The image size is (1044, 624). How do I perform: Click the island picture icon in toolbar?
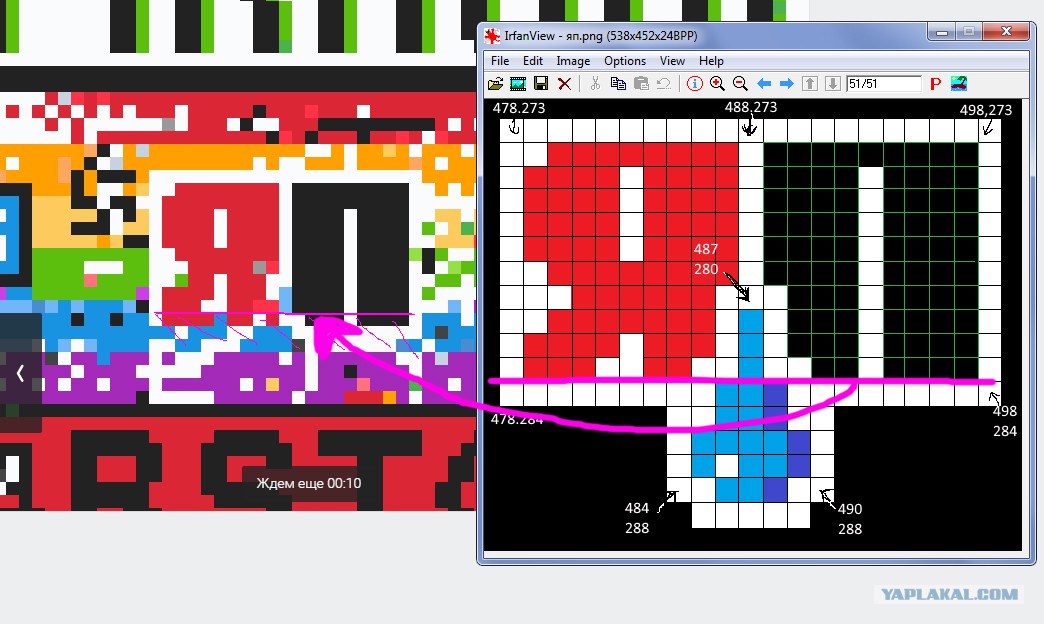pyautogui.click(x=959, y=83)
